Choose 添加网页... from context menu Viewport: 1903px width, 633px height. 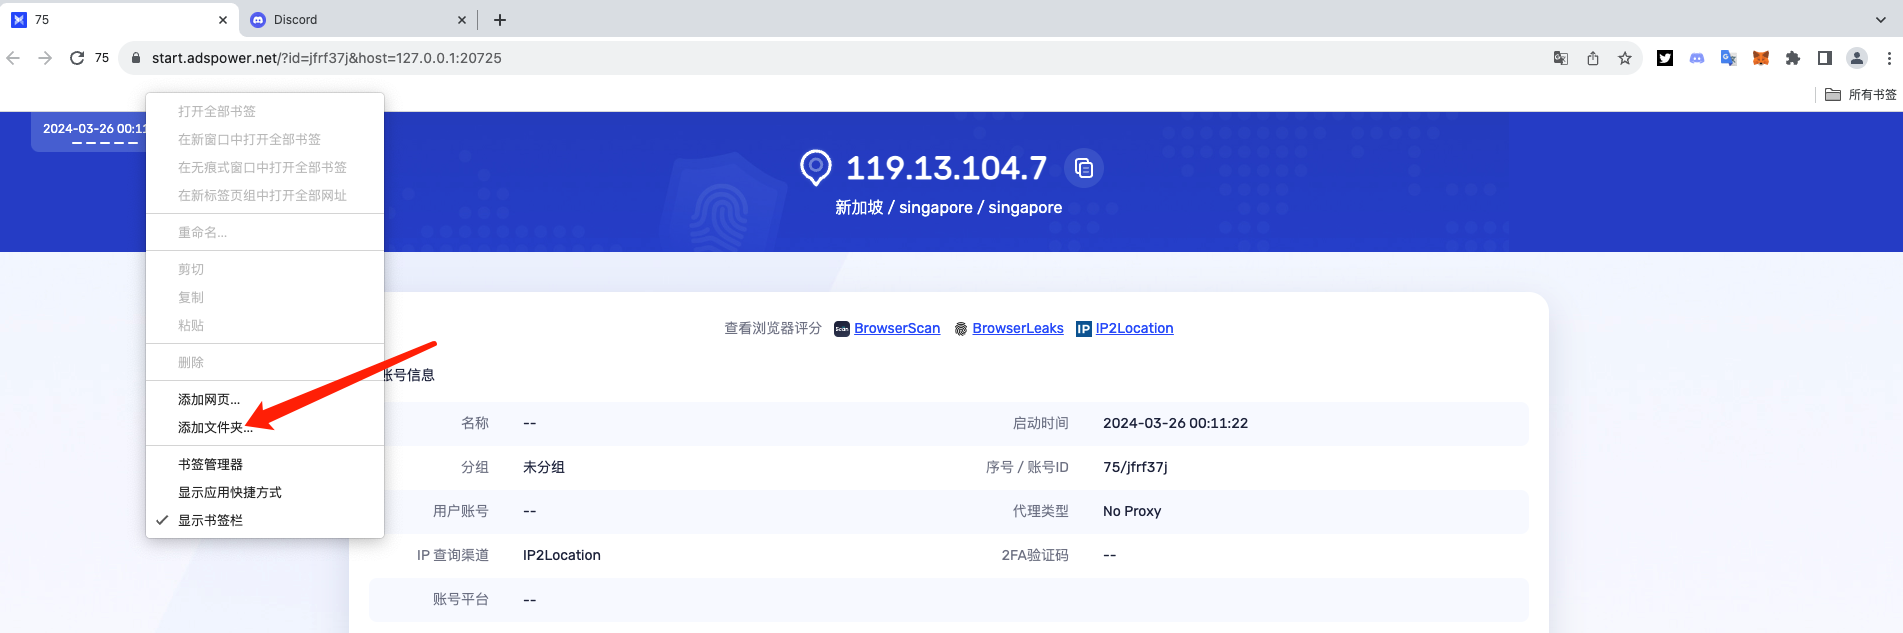(265, 399)
